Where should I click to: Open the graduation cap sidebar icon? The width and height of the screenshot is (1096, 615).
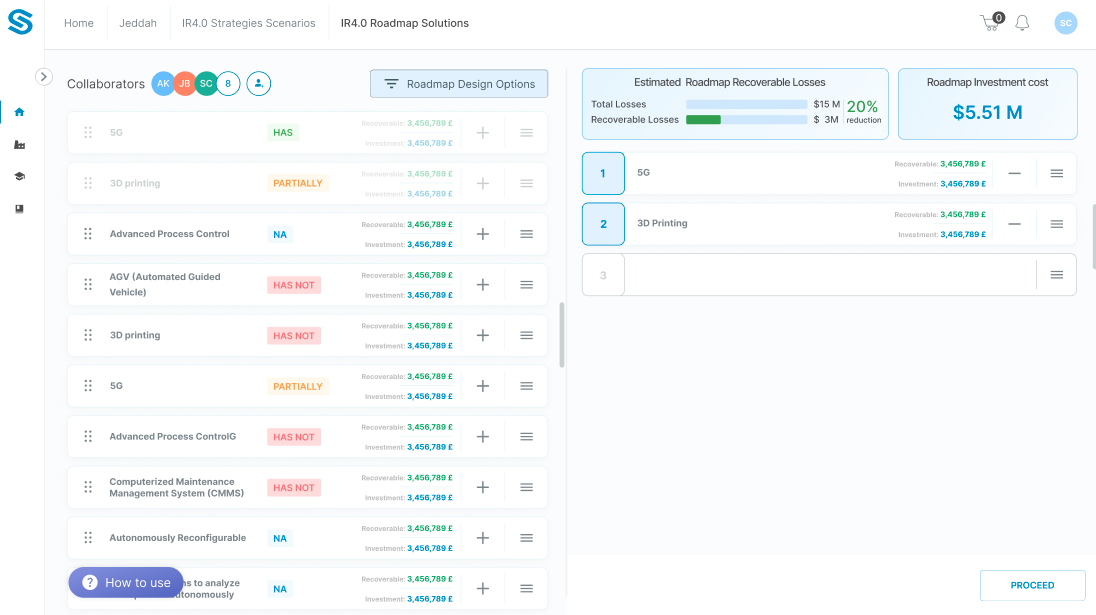click(x=19, y=176)
